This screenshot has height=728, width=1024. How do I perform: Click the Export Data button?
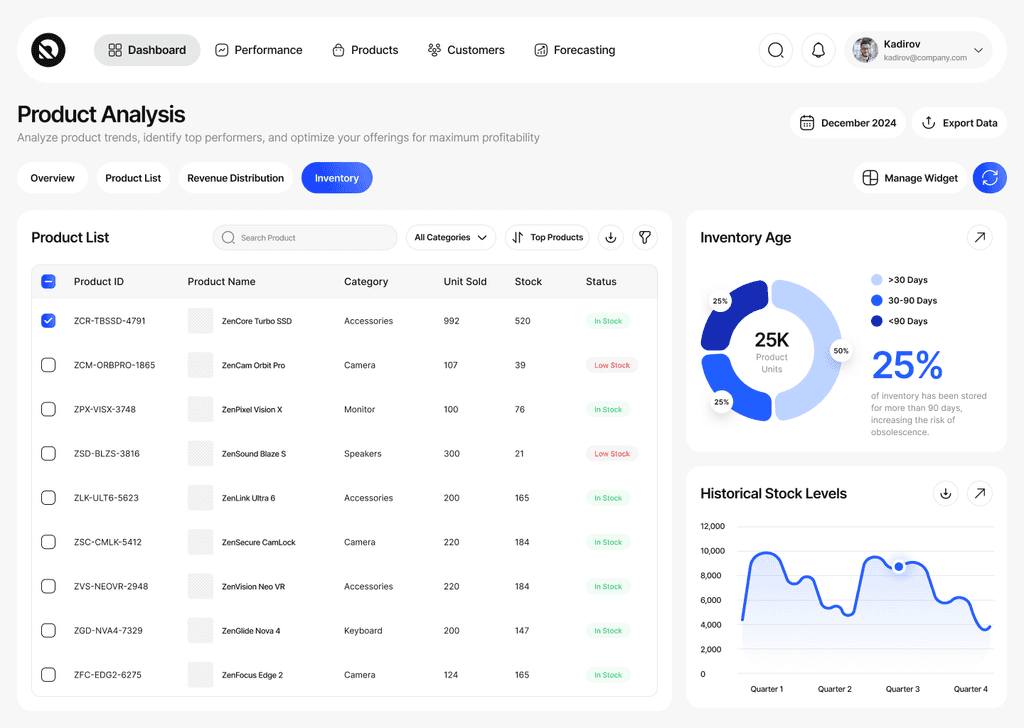pyautogui.click(x=958, y=123)
